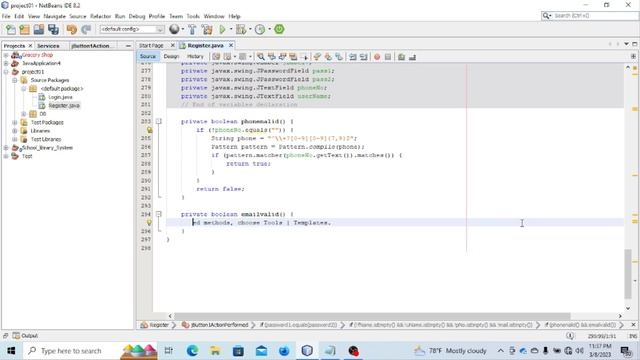Select Login.java in the project tree
The width and height of the screenshot is (640, 360).
[x=60, y=97]
